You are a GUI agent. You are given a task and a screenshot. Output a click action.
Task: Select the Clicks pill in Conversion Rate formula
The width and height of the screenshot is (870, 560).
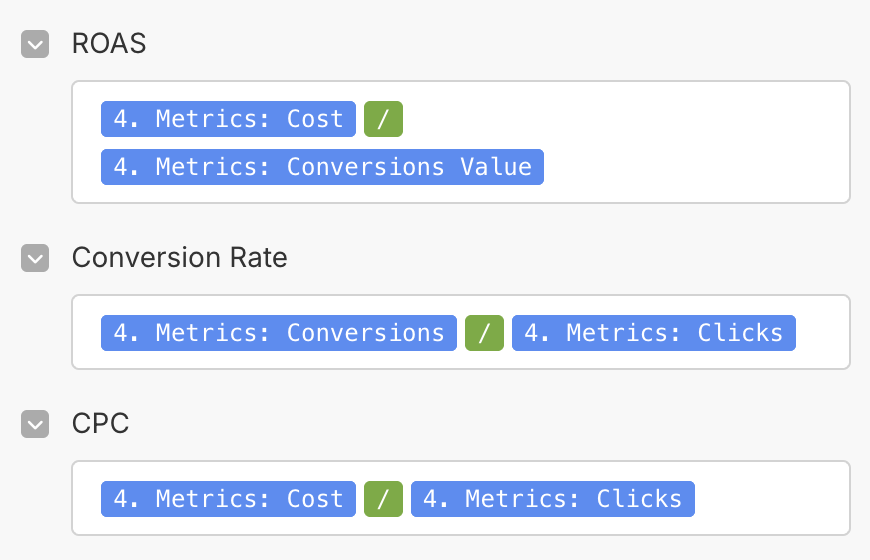(654, 333)
